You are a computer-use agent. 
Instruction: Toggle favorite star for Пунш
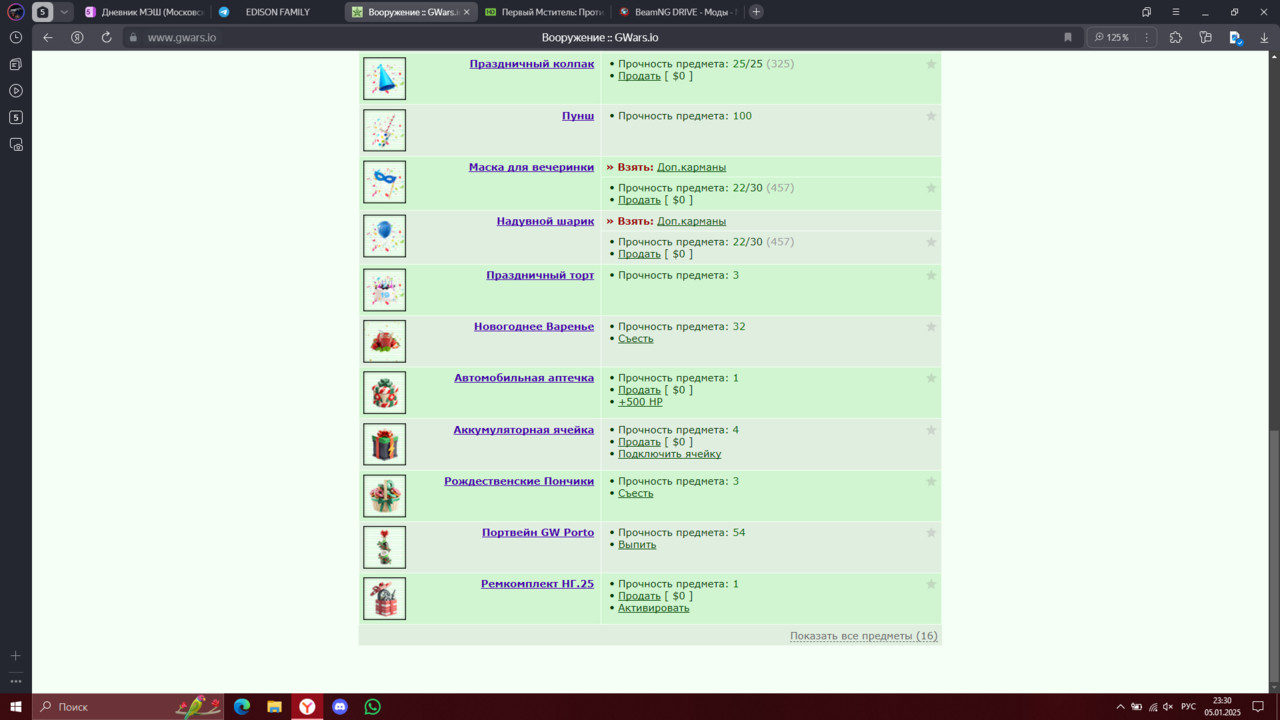pyautogui.click(x=931, y=116)
